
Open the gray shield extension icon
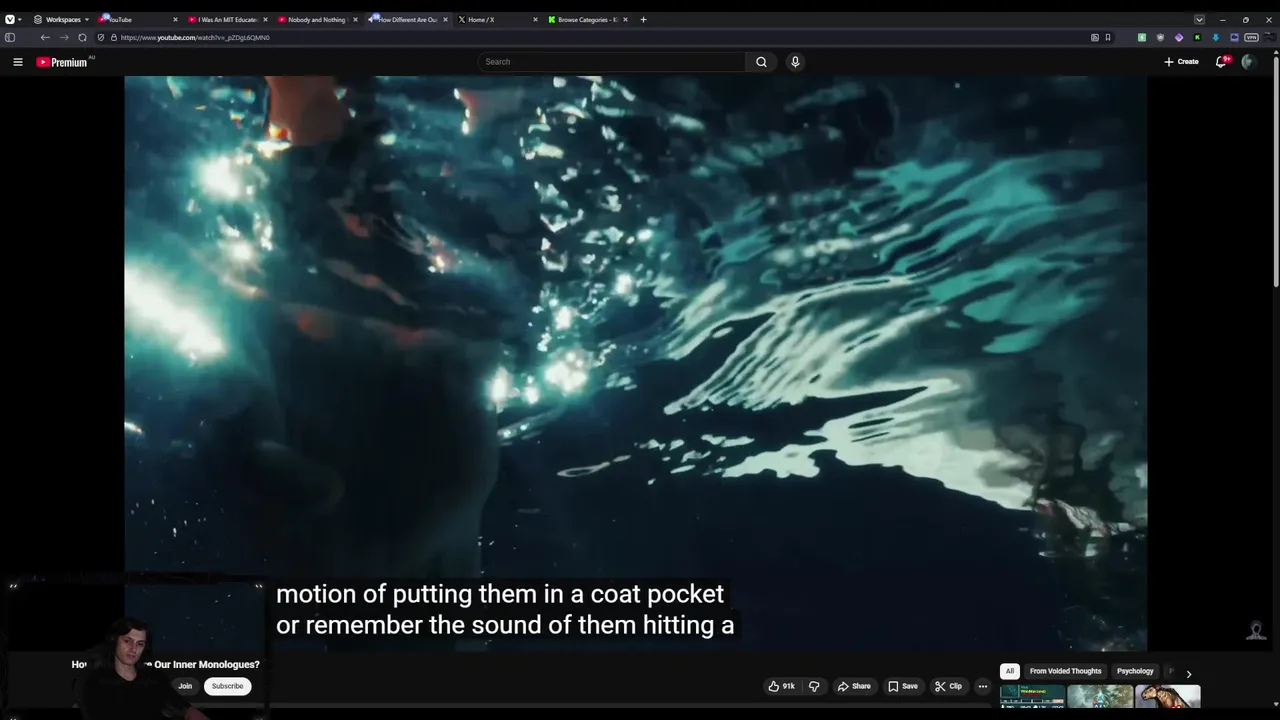click(x=1160, y=37)
